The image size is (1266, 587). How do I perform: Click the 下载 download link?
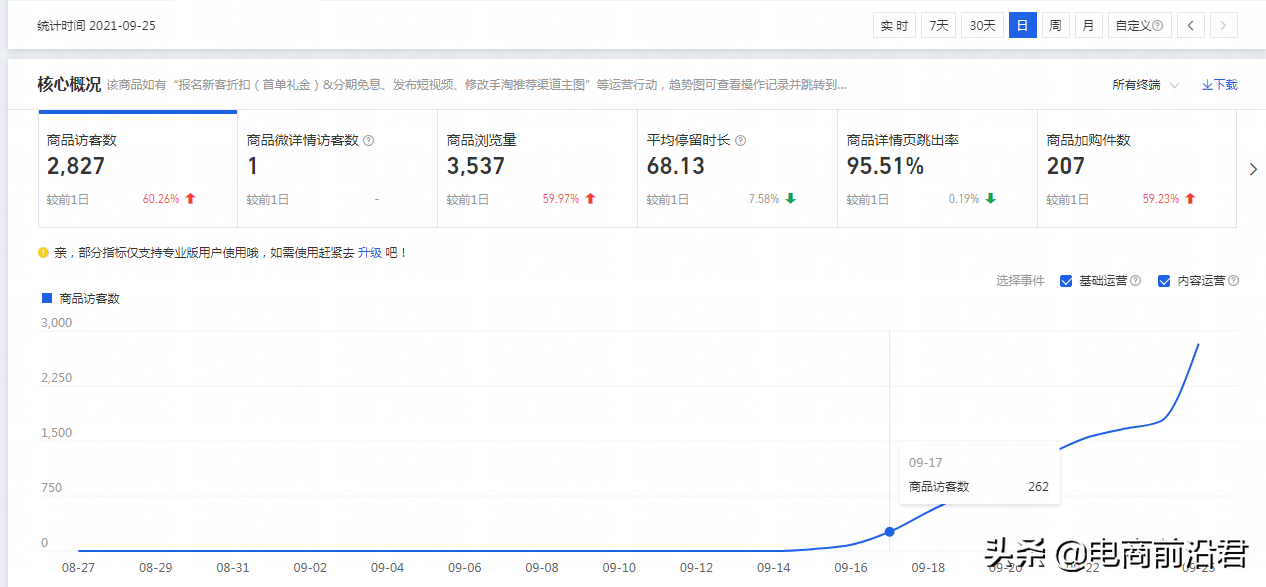click(1220, 85)
